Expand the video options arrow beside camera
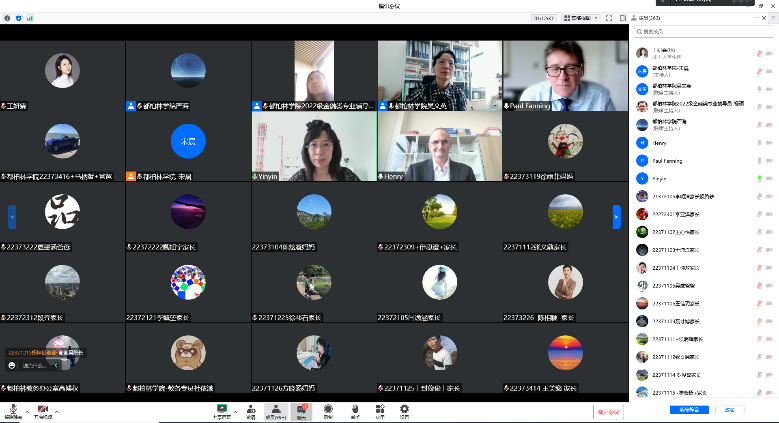This screenshot has height=423, width=779. (57, 410)
